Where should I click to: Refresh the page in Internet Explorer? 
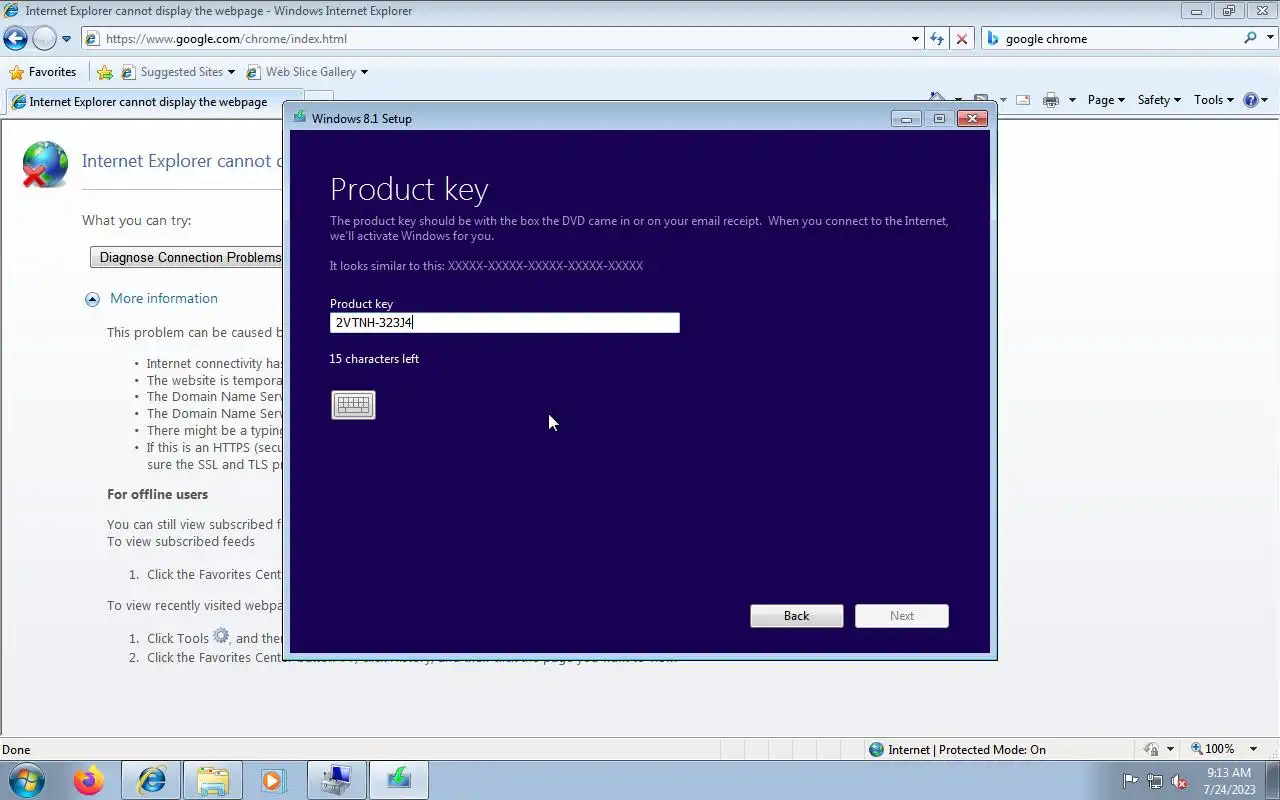[937, 39]
